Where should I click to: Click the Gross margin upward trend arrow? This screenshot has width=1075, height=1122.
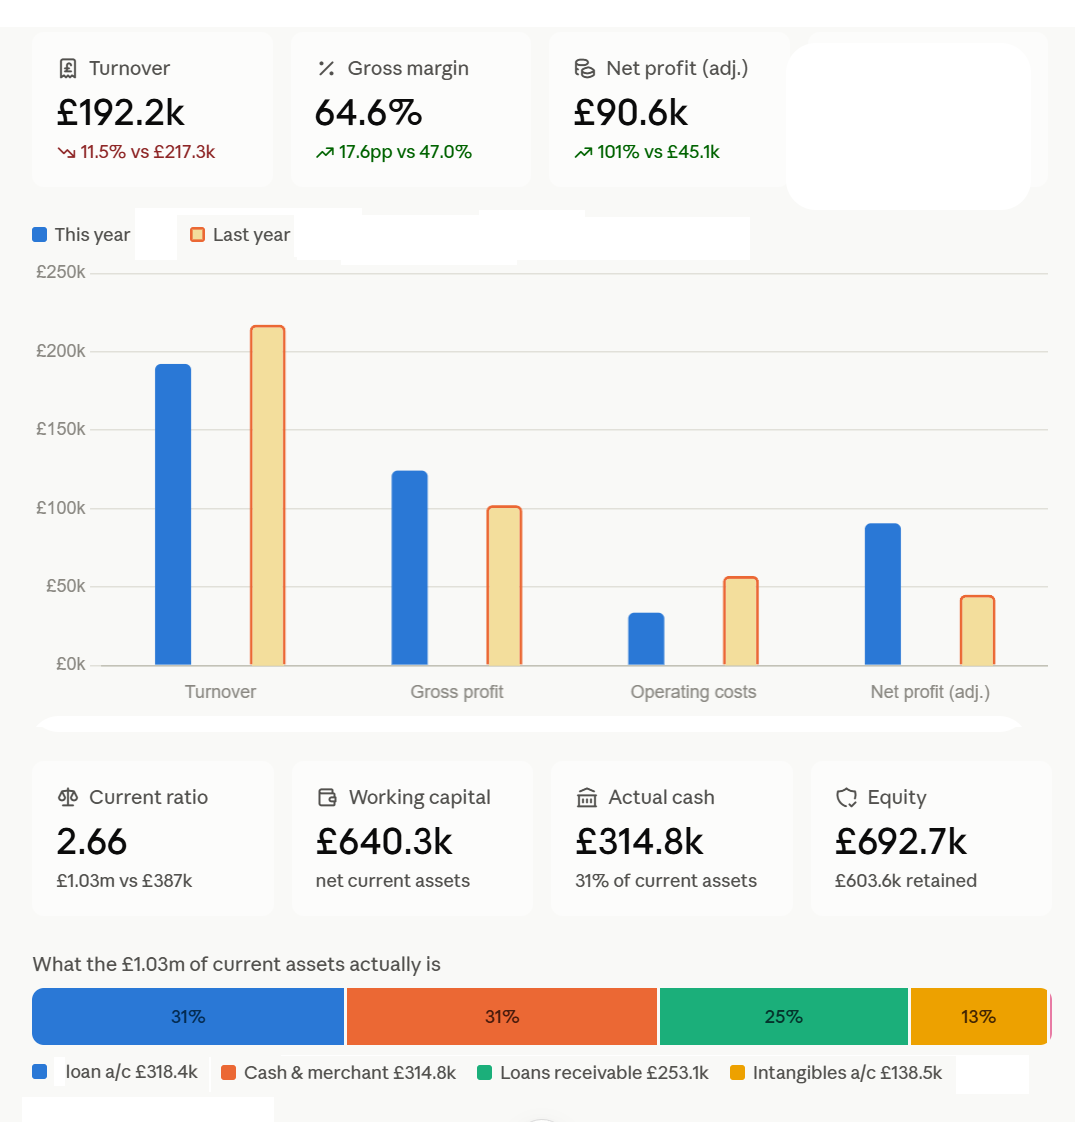pyautogui.click(x=325, y=152)
